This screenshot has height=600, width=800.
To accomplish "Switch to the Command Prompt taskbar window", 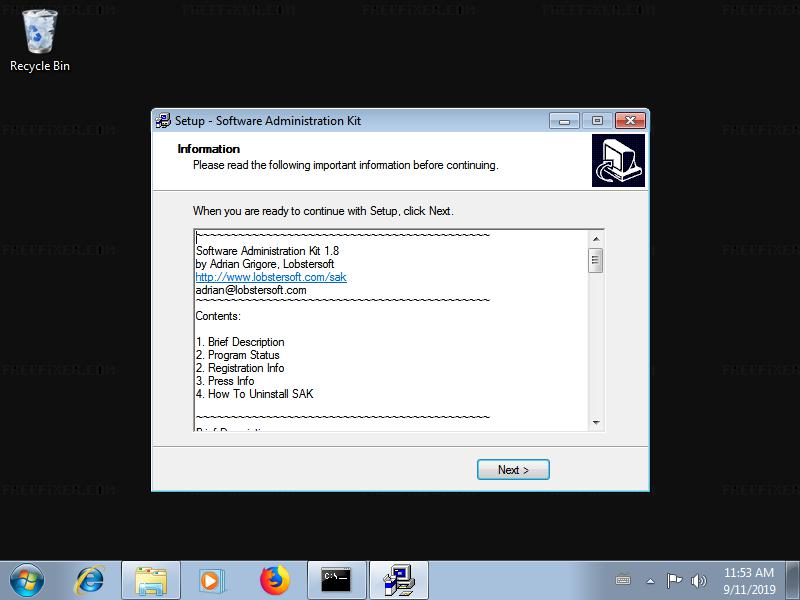I will click(337, 581).
